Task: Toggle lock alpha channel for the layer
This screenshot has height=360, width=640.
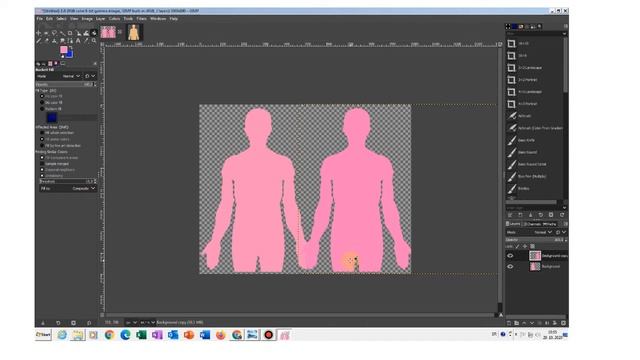Action: click(532, 247)
